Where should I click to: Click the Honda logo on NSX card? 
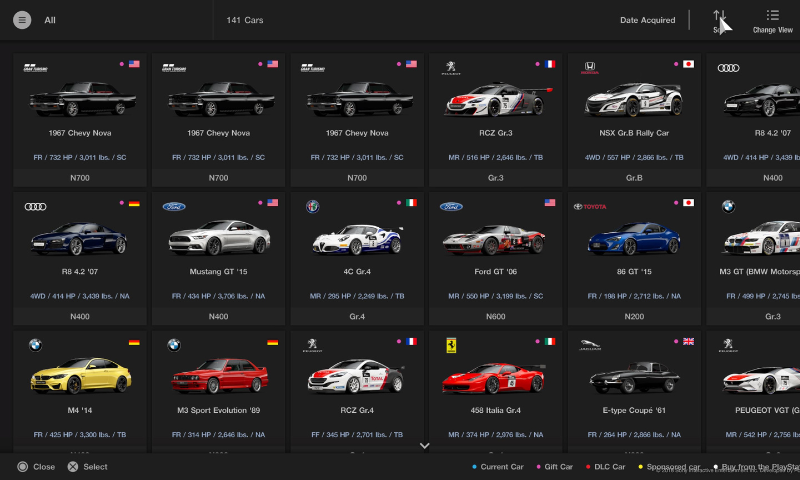point(590,68)
